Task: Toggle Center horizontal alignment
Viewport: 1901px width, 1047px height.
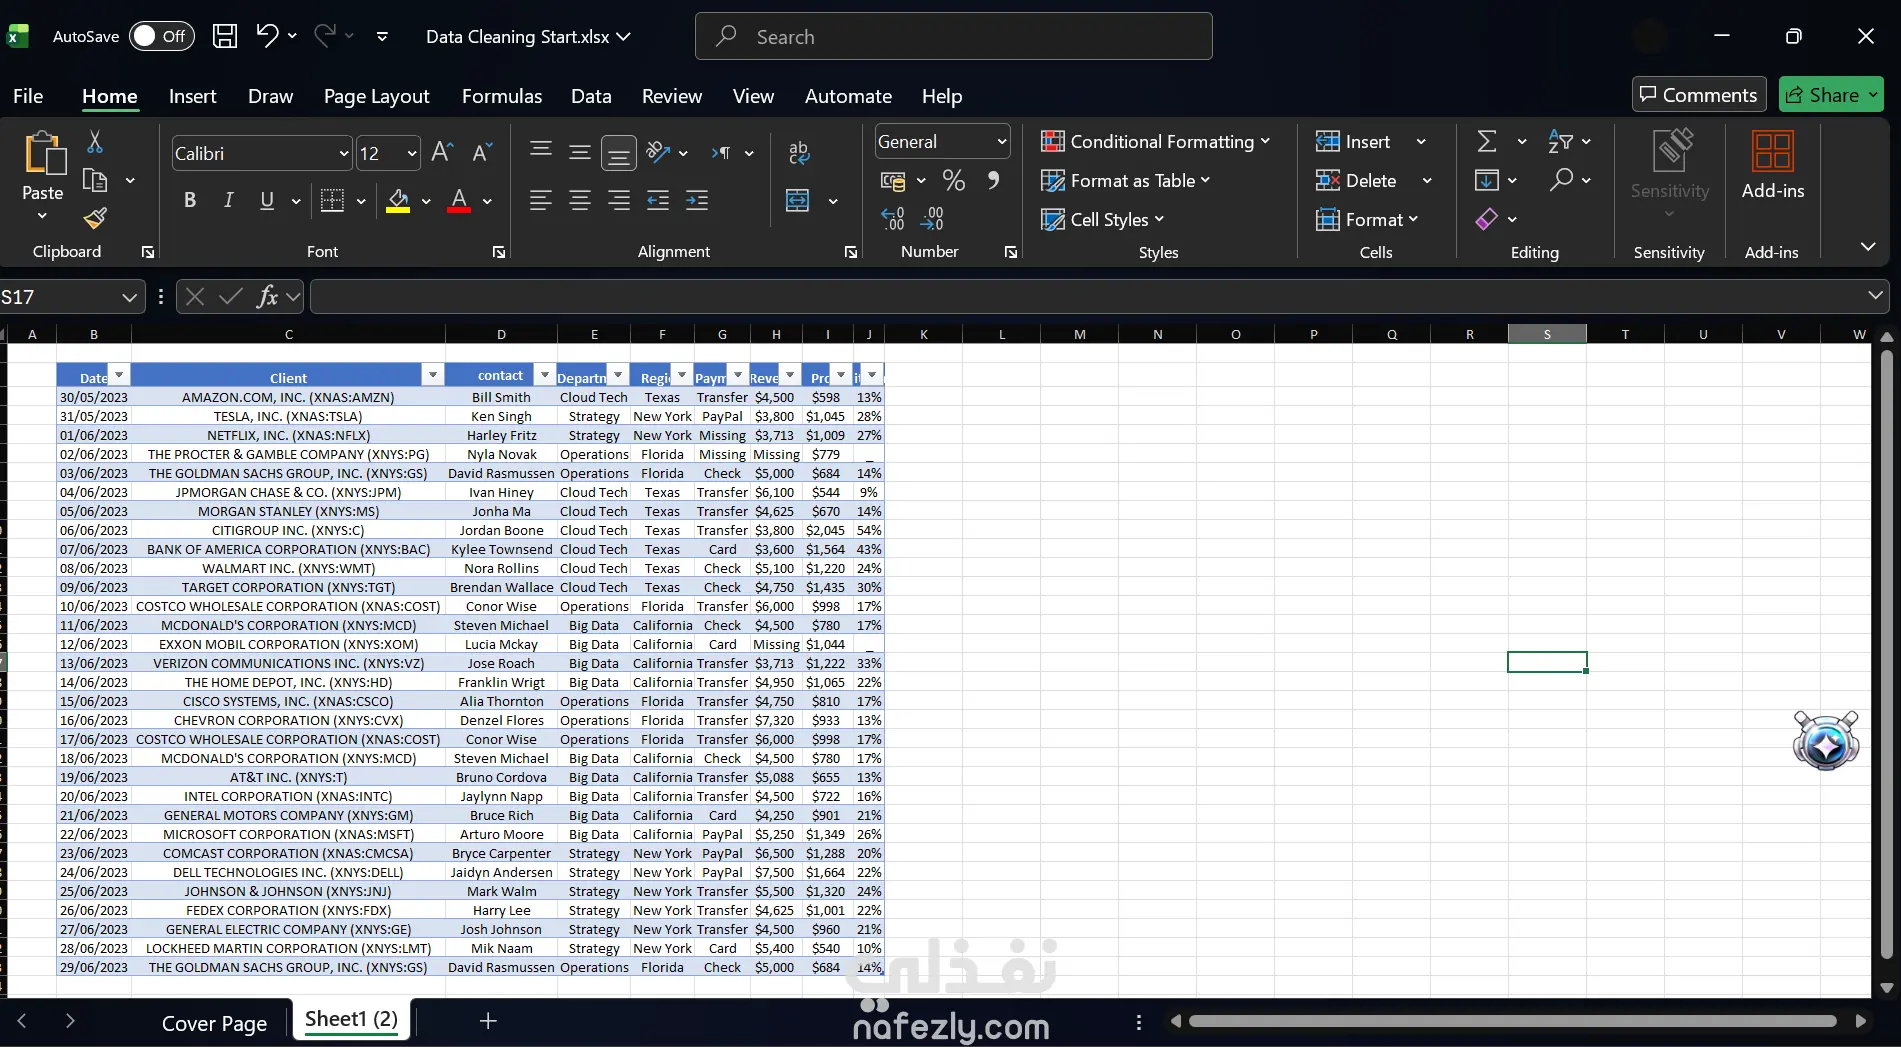Action: [x=580, y=200]
